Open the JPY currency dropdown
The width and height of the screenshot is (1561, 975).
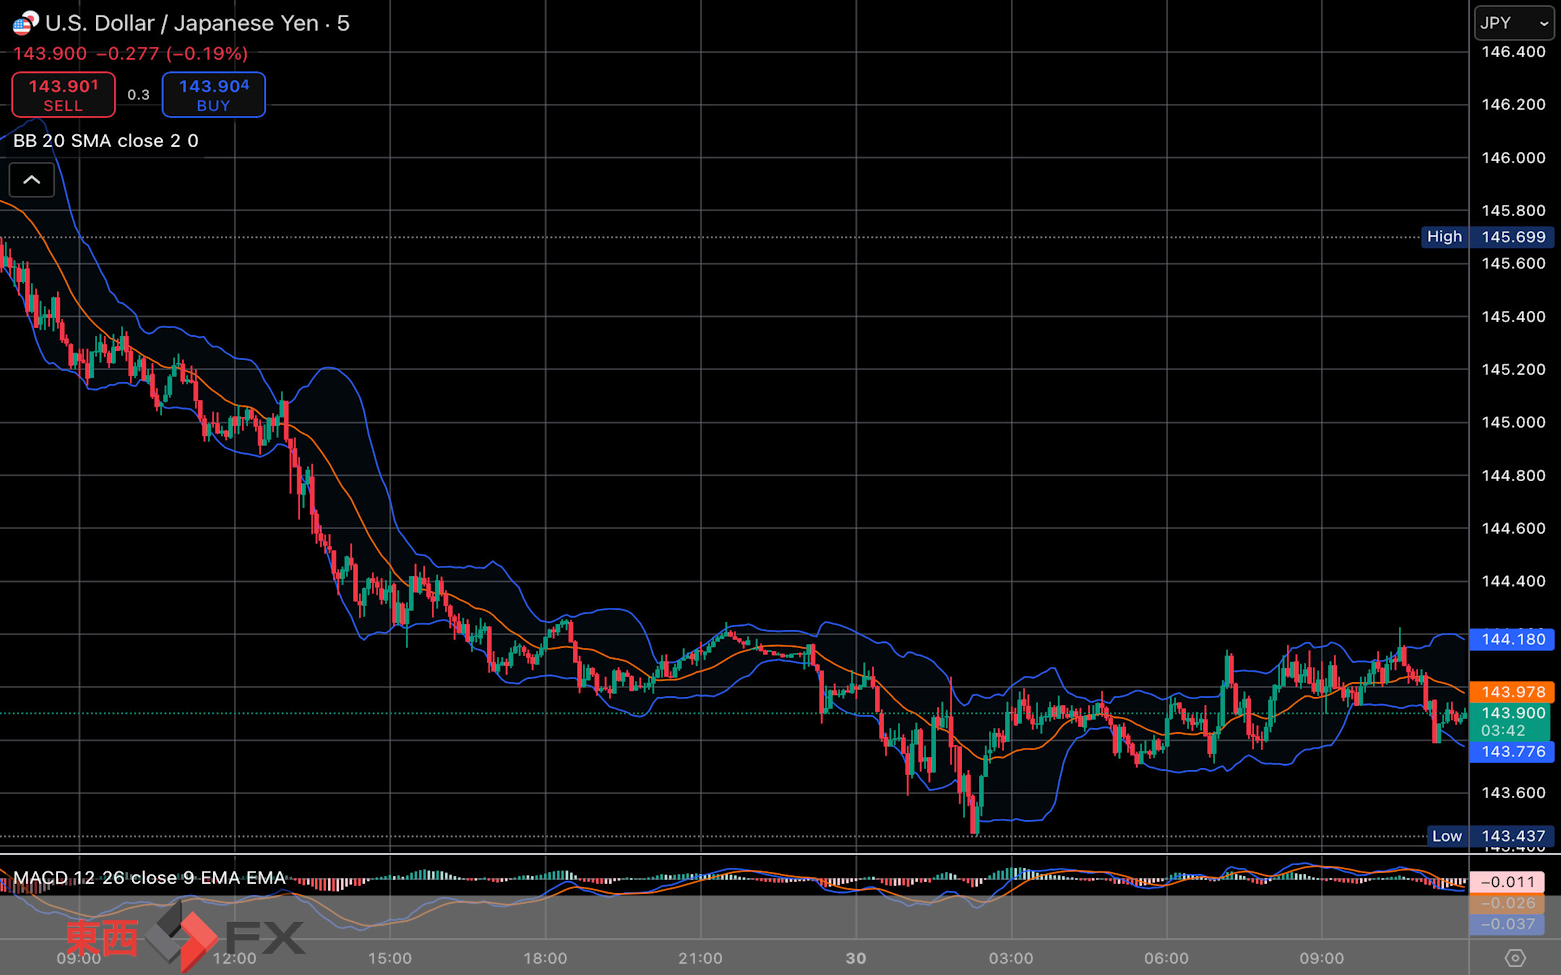[1514, 23]
